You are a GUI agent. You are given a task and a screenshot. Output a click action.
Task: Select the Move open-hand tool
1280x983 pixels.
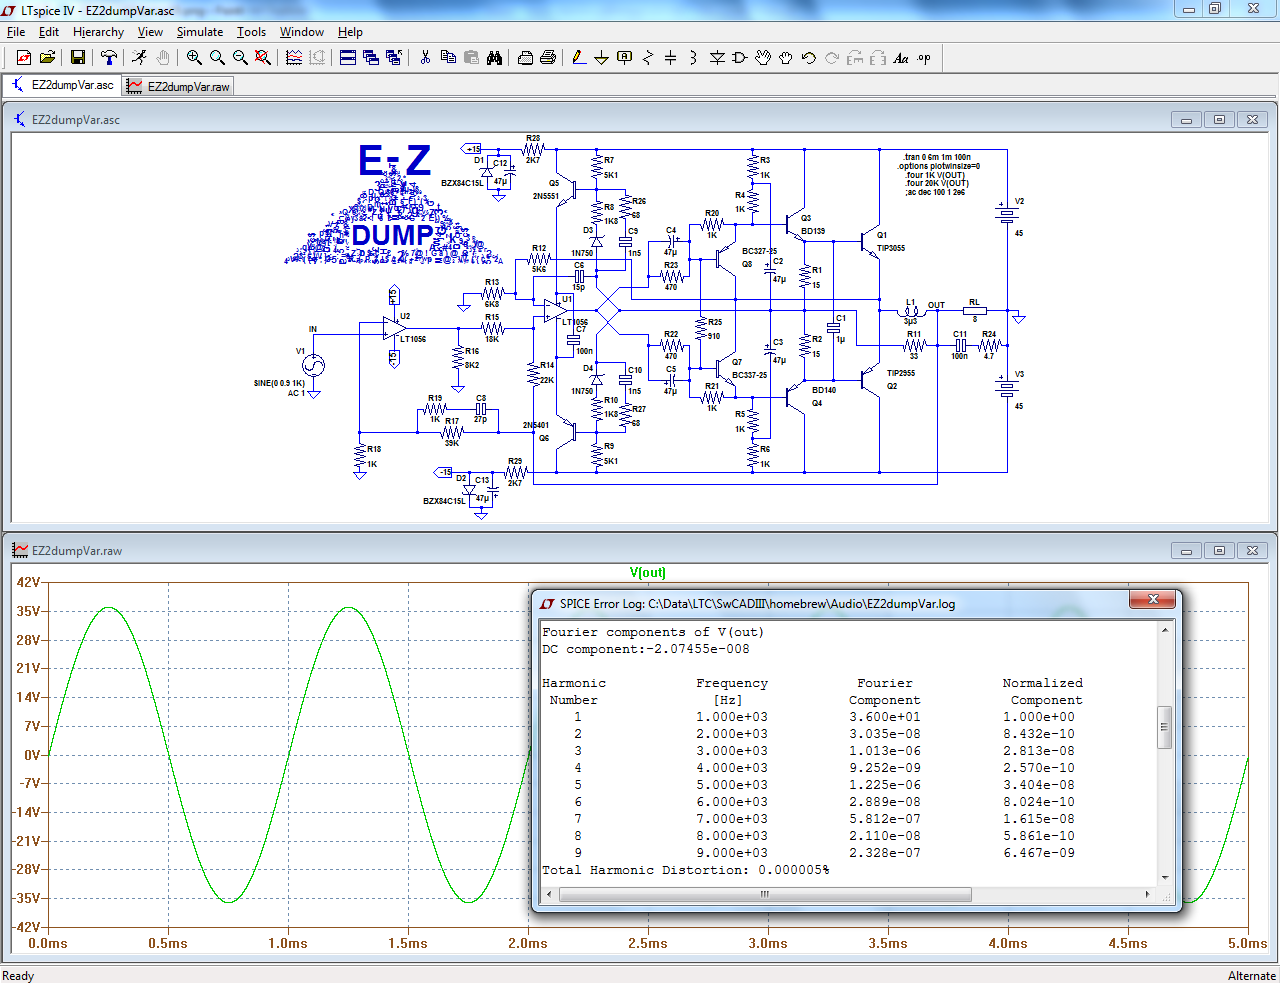click(763, 58)
